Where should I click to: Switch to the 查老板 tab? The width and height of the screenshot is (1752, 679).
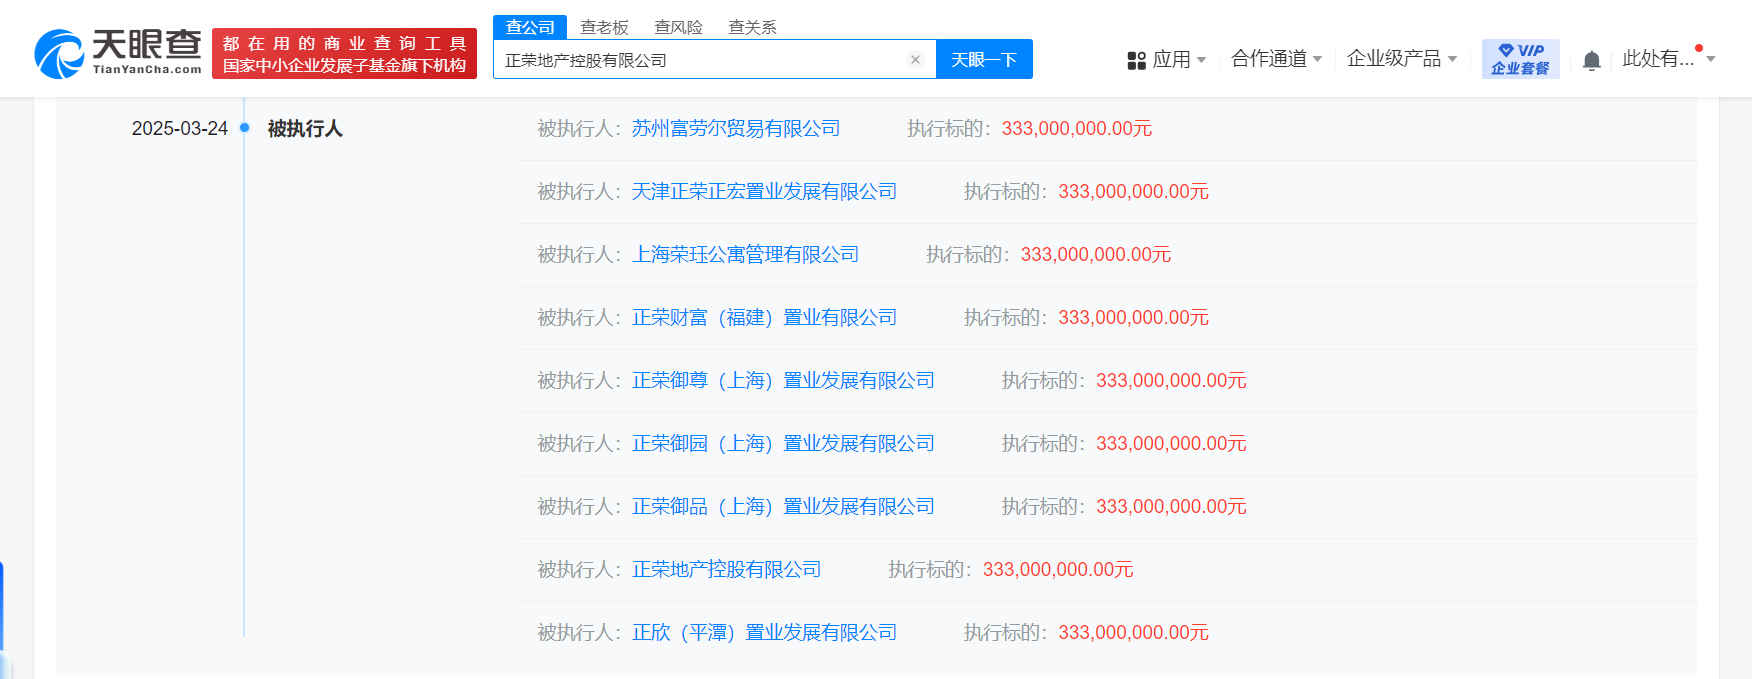(x=604, y=27)
